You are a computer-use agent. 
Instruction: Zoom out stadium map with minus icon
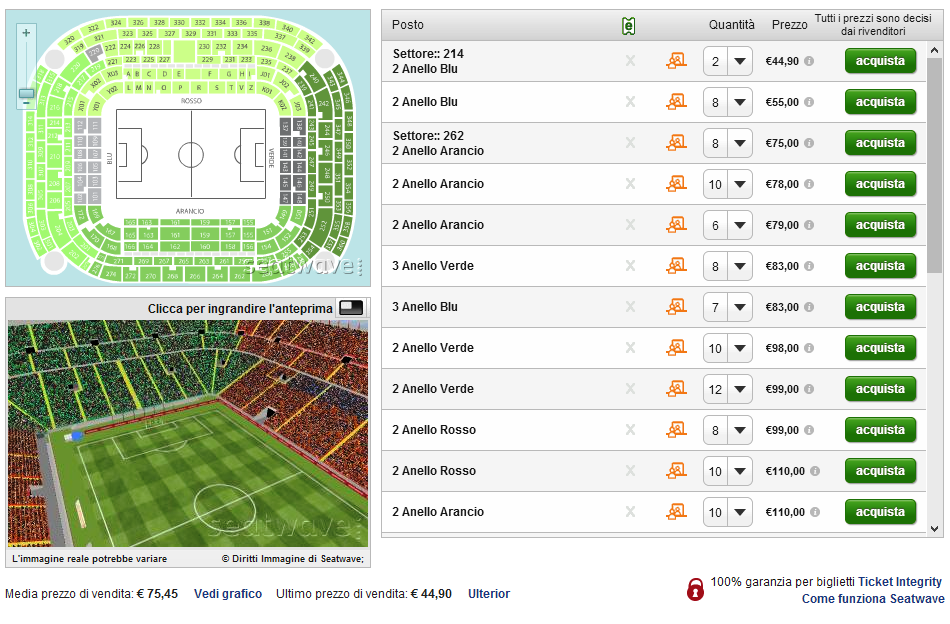point(26,104)
